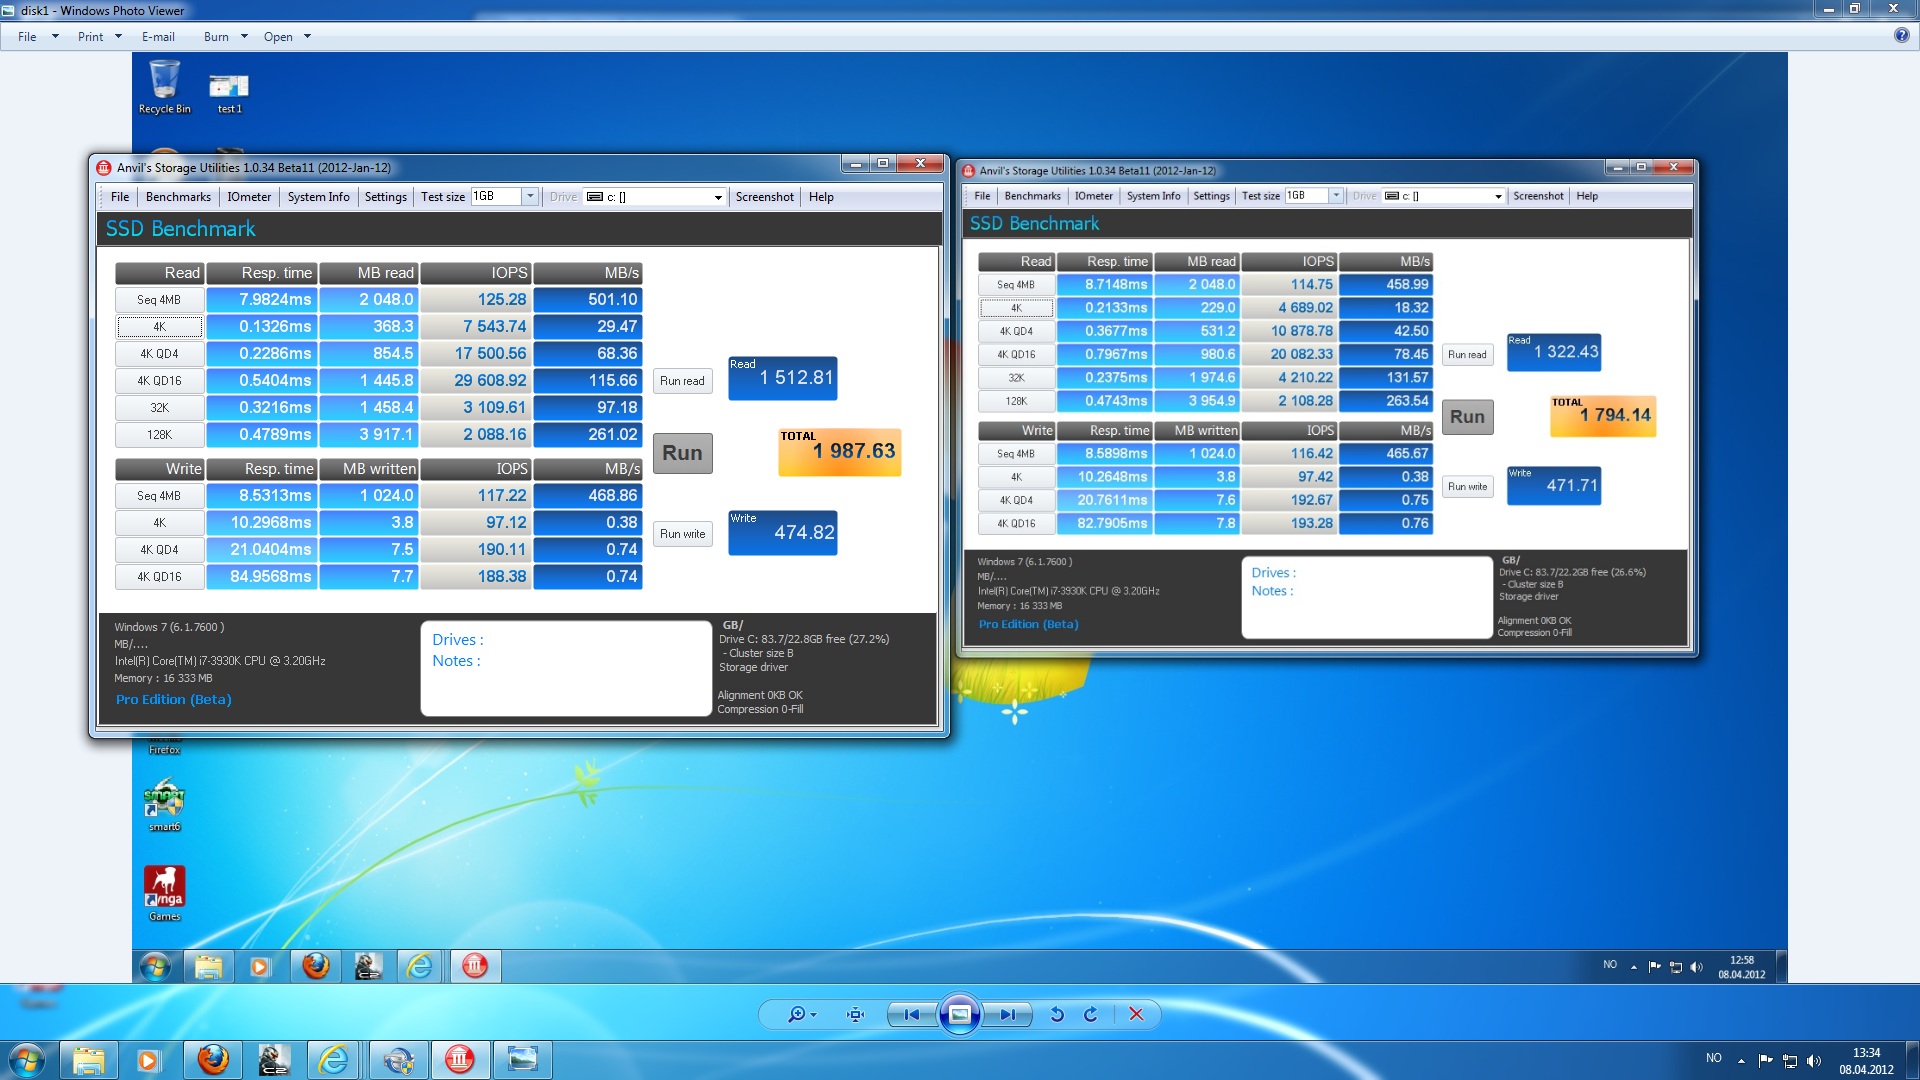
Task: Click Games desktop icon in photo
Action: click(165, 893)
